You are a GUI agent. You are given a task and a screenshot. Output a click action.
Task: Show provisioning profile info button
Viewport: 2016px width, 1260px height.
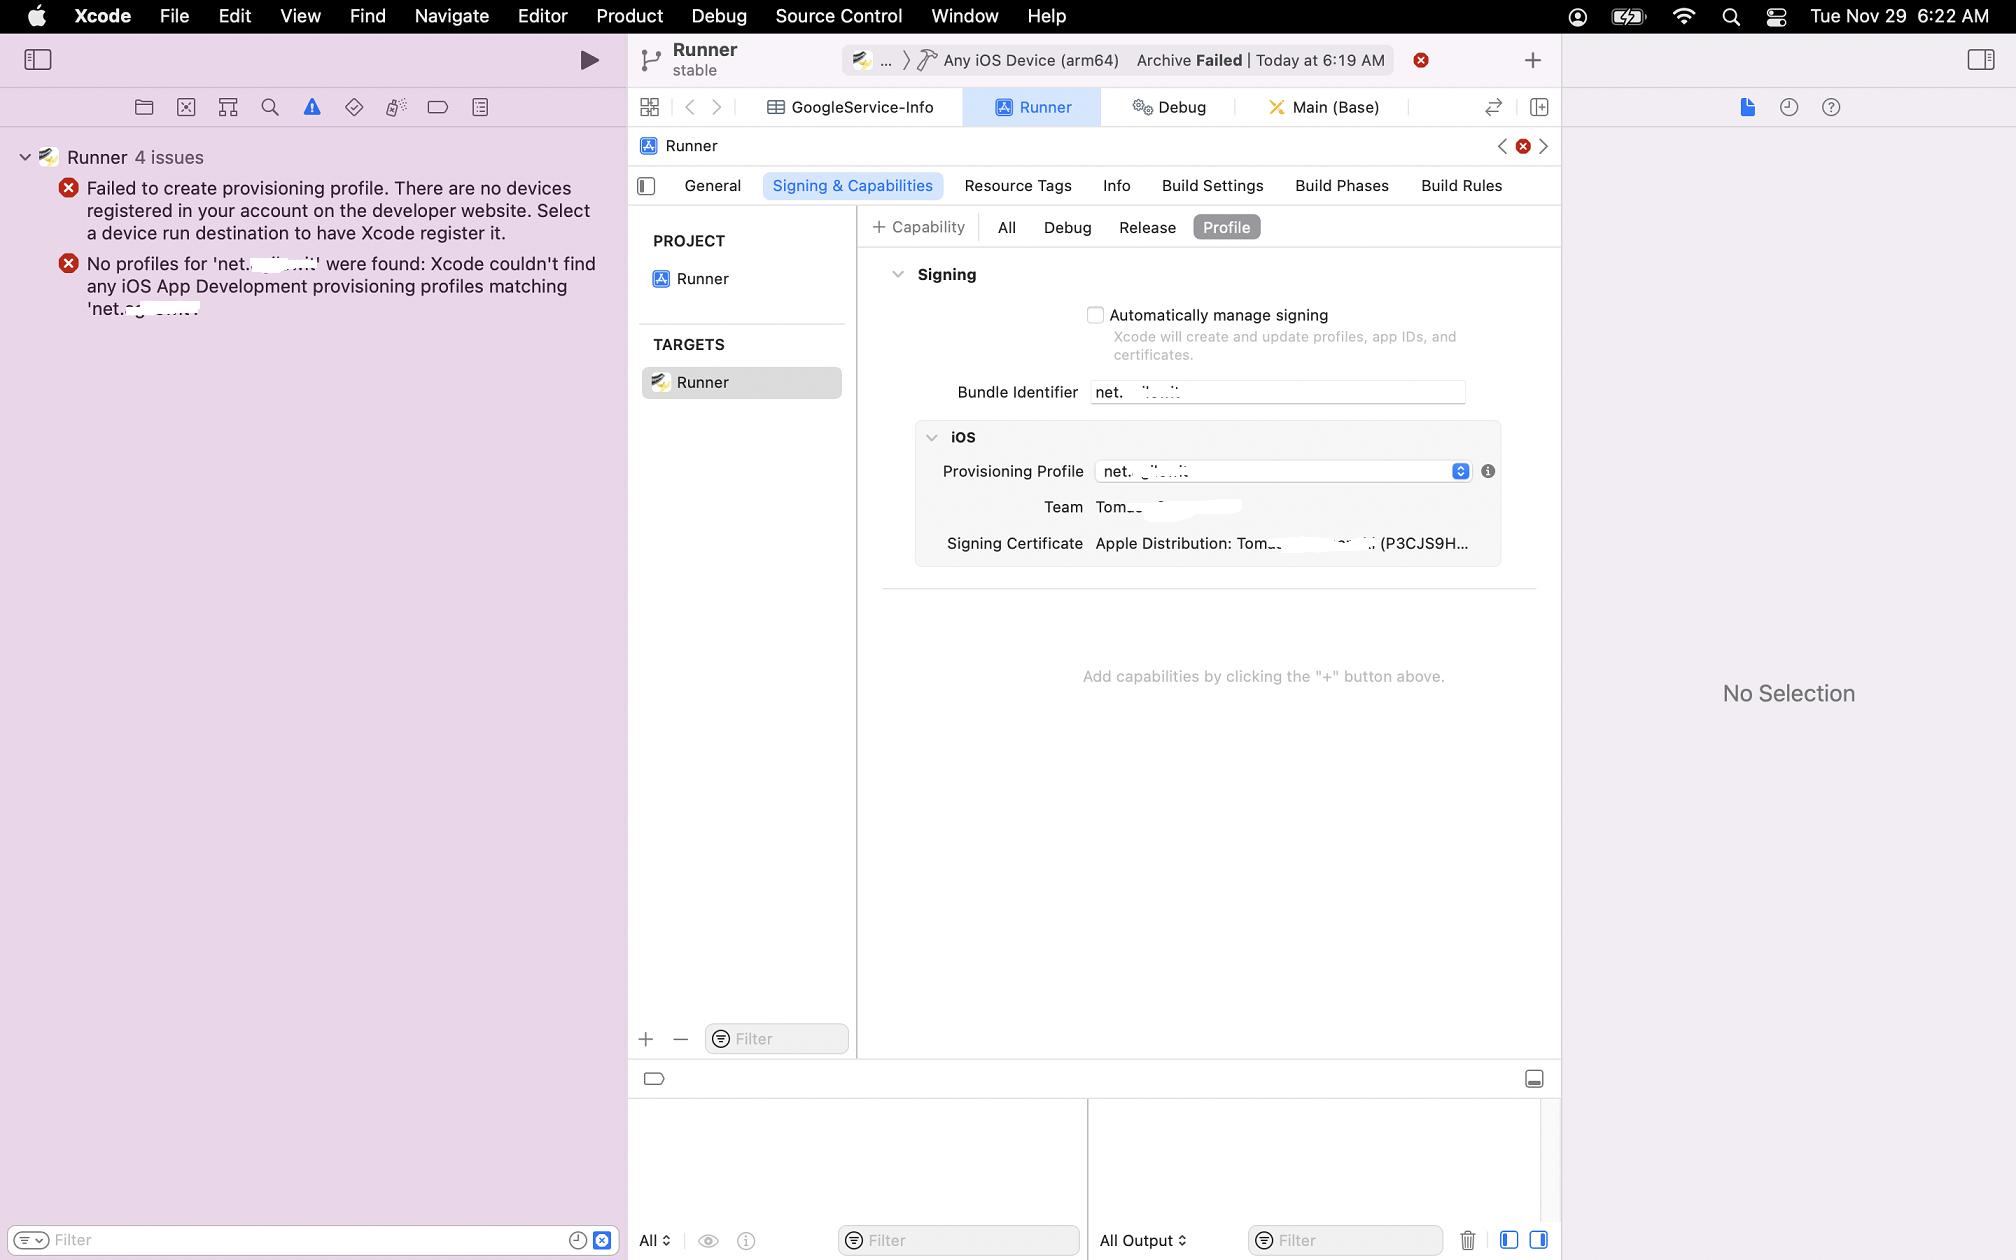(x=1488, y=471)
